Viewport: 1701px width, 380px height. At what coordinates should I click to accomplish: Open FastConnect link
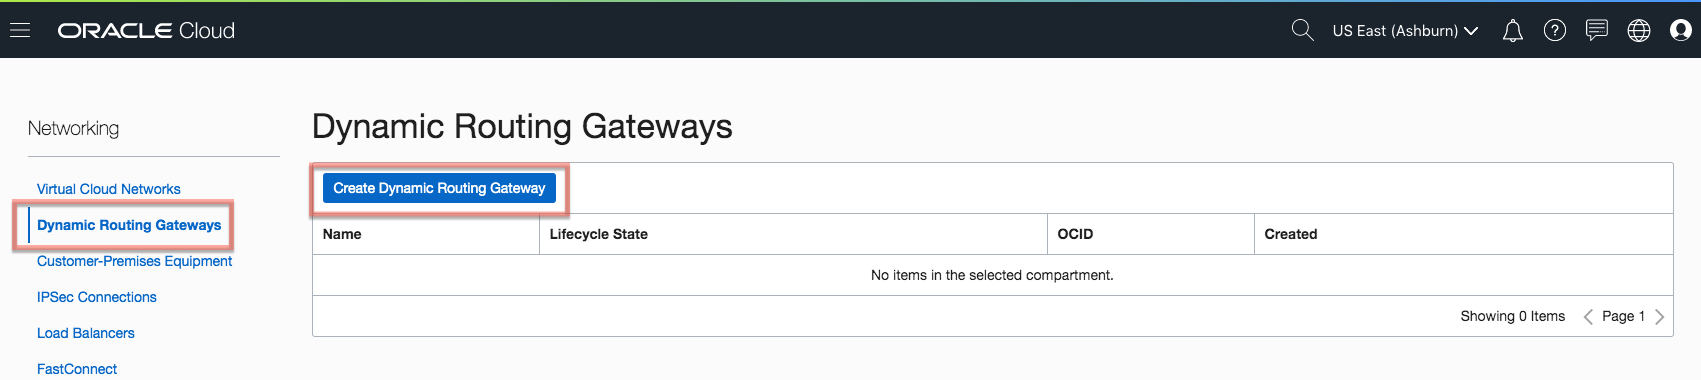point(77,369)
